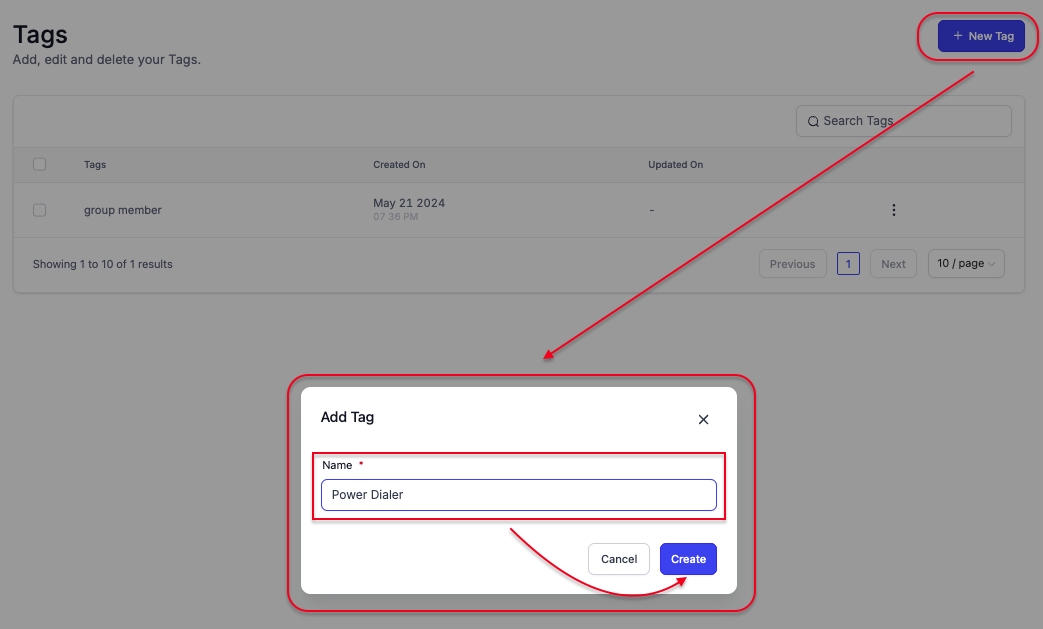Toggle the select-all checkbox in table header
Image resolution: width=1043 pixels, height=629 pixels.
(x=40, y=164)
